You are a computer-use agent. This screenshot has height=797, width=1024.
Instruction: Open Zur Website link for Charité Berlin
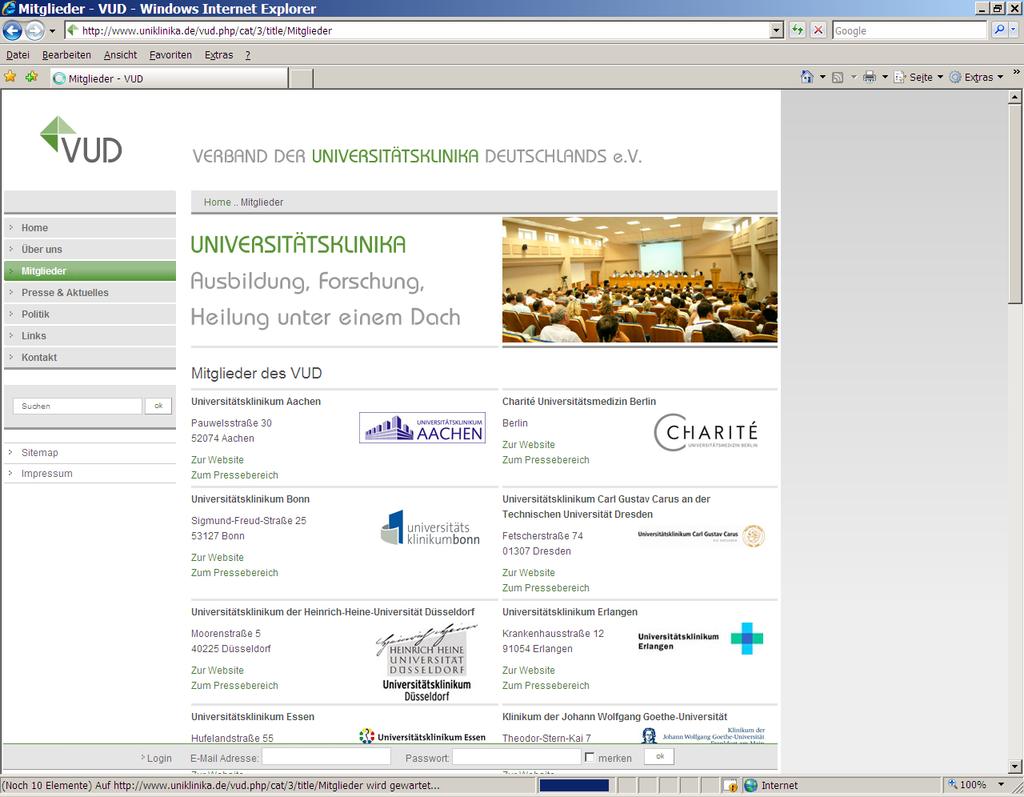(528, 445)
